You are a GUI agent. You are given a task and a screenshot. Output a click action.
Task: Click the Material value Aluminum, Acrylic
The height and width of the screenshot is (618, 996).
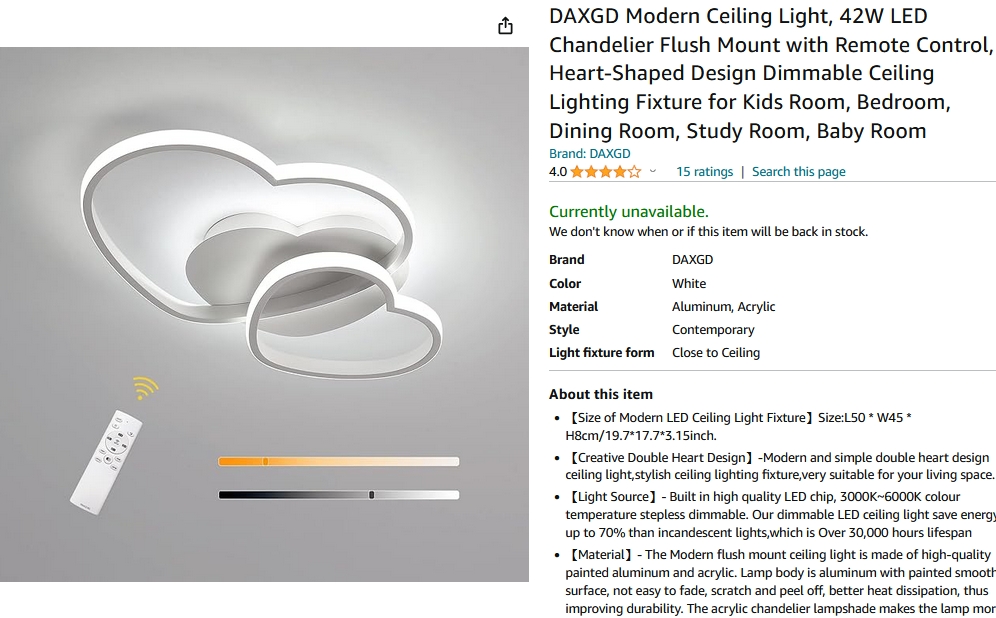(x=723, y=307)
